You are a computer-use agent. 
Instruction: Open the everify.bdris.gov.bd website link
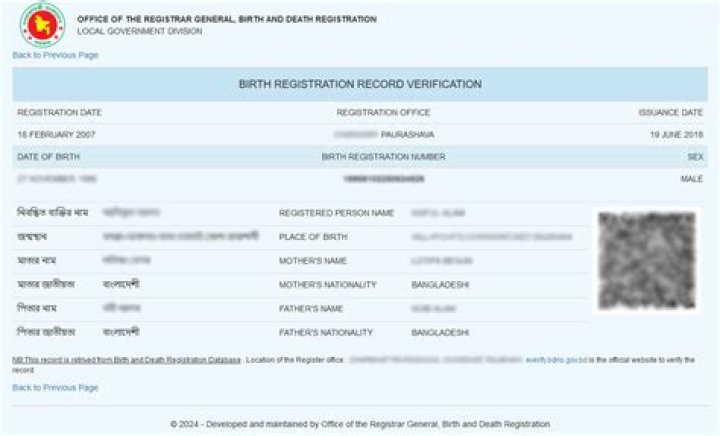point(558,359)
